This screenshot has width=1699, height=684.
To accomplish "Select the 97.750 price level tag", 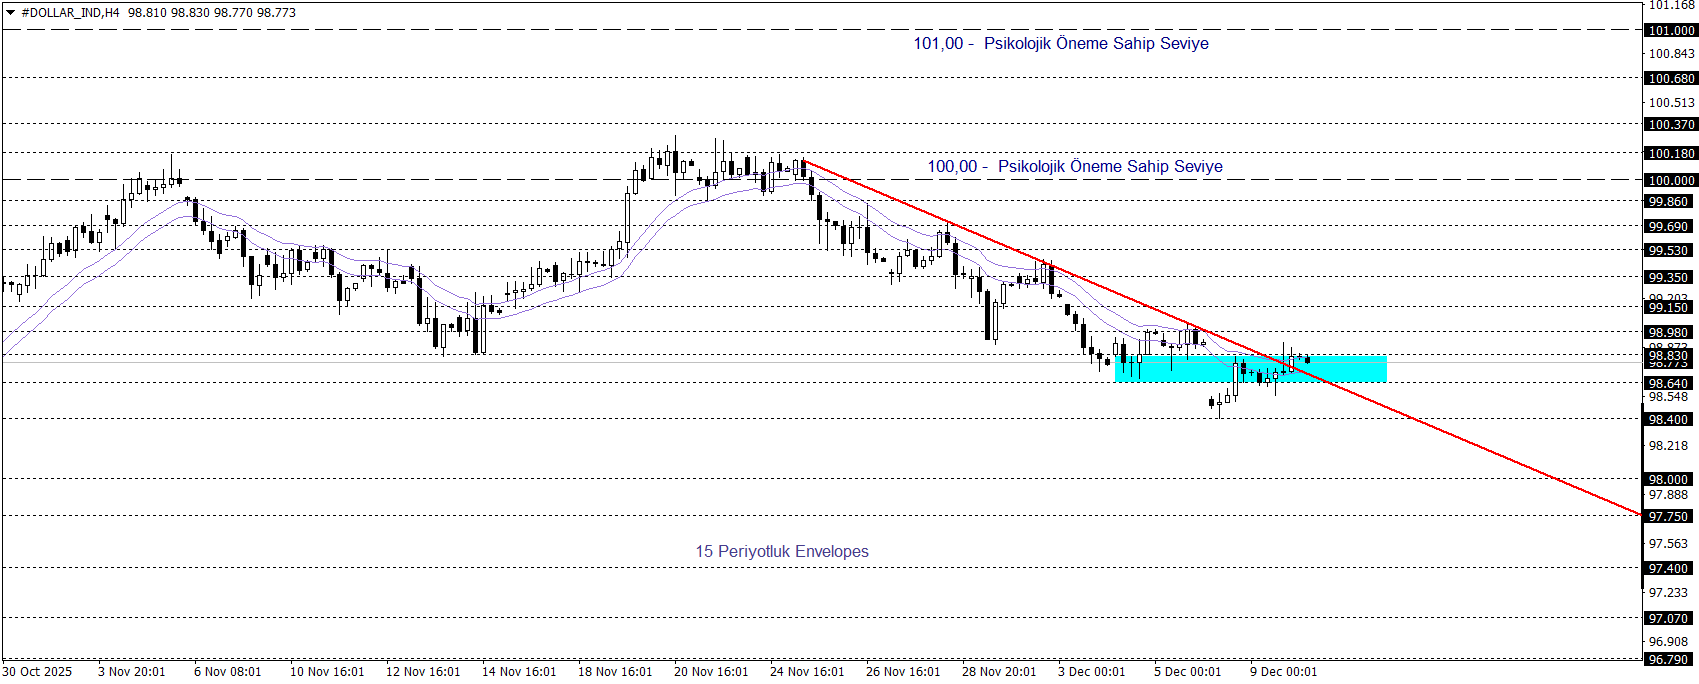I will point(1669,517).
